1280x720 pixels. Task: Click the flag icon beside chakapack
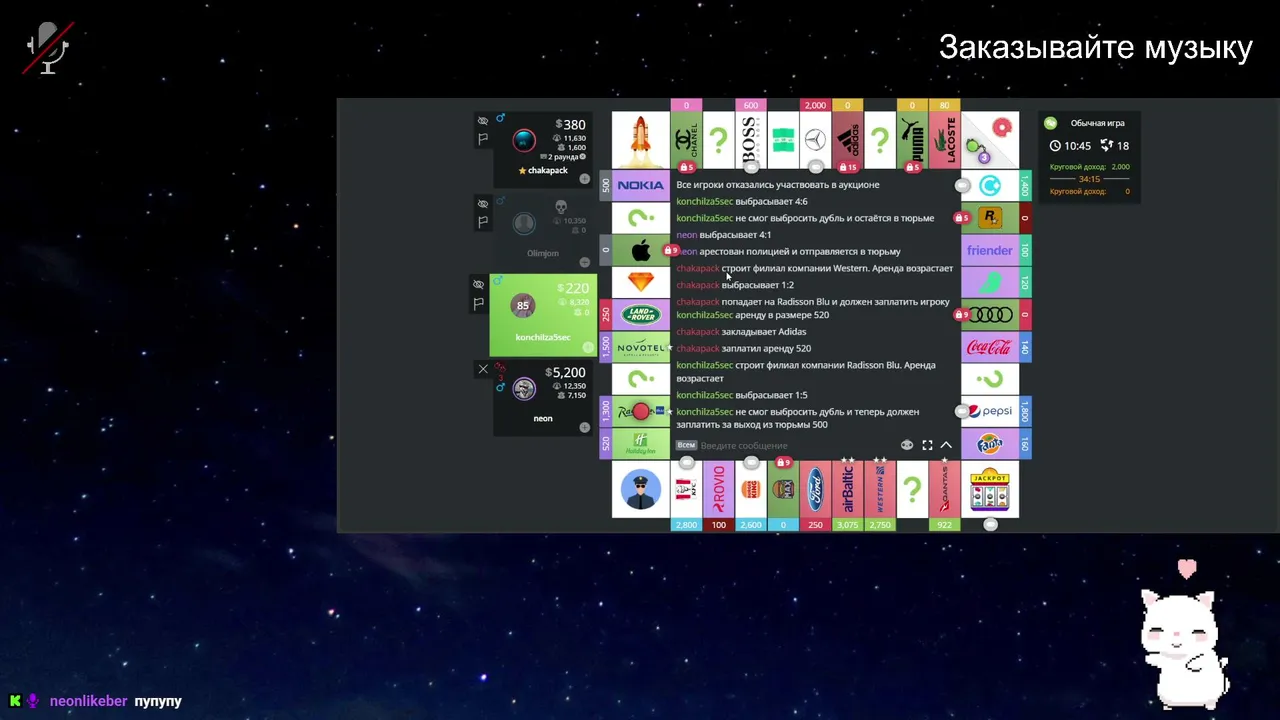coord(483,140)
